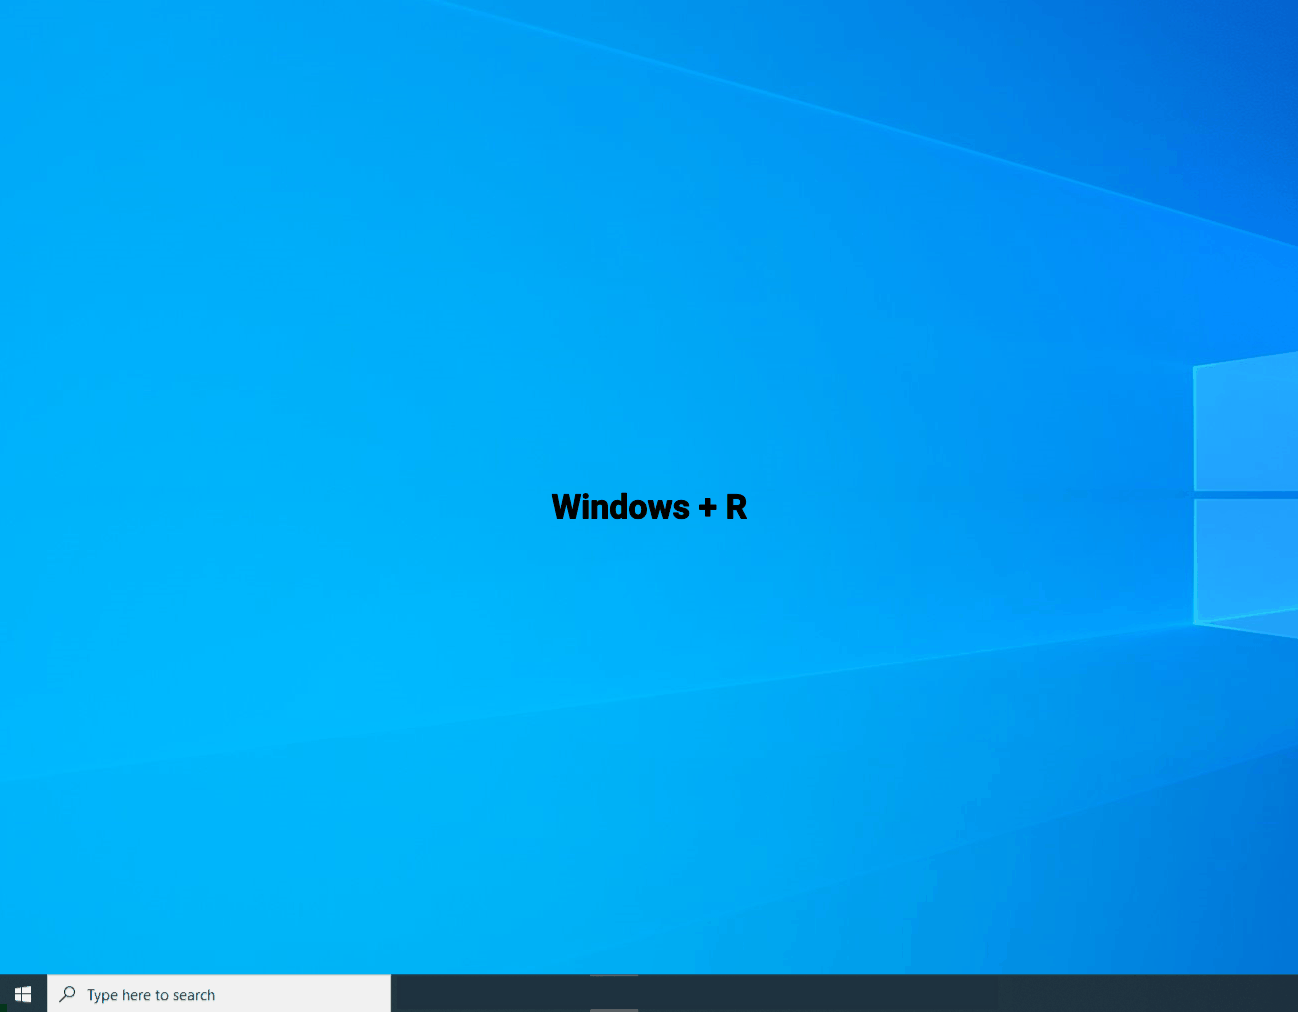Click the partially visible taskbar icon near search
Viewport: 1298px width, 1012px height.
[x=614, y=993]
